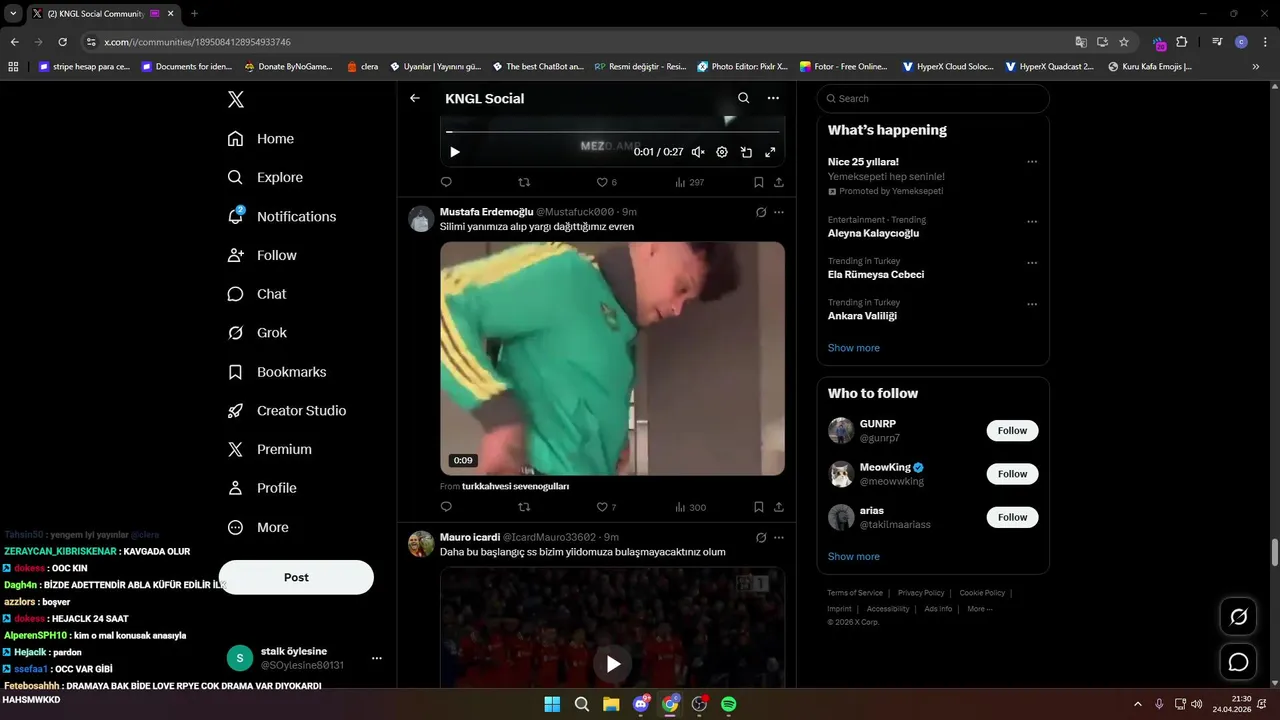Open options for Nice 25 yıllara promotion
Screen dimensions: 1280x720
coord(1032,162)
